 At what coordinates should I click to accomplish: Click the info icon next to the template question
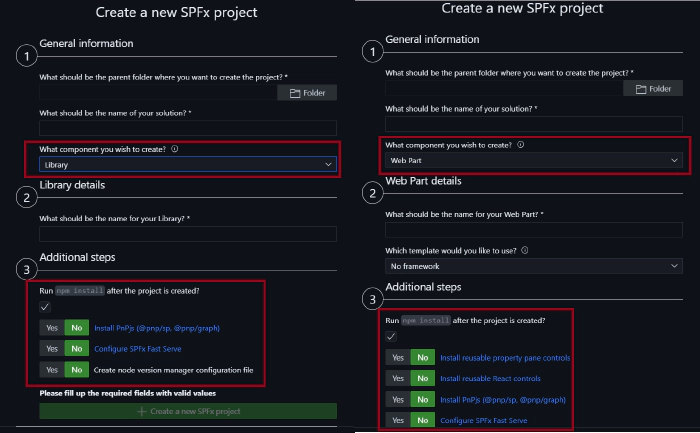tap(523, 250)
